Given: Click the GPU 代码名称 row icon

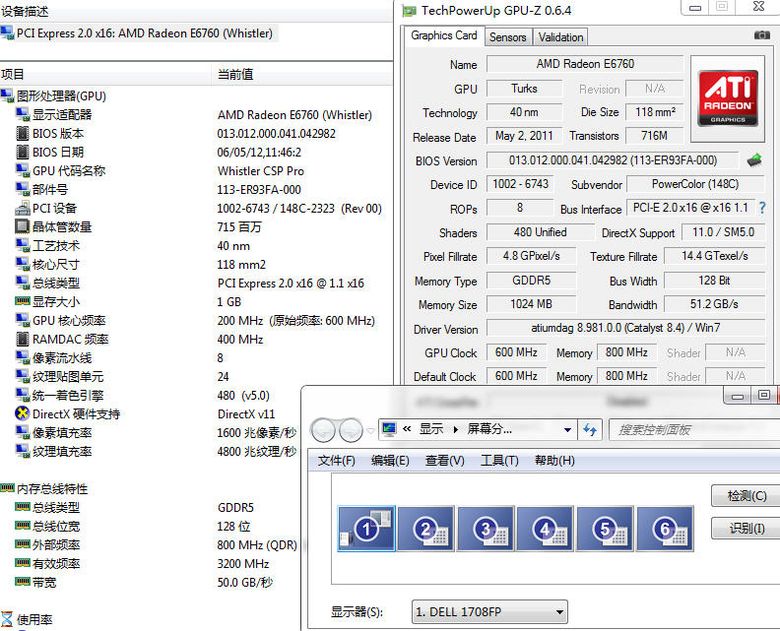Looking at the screenshot, I should [22, 171].
